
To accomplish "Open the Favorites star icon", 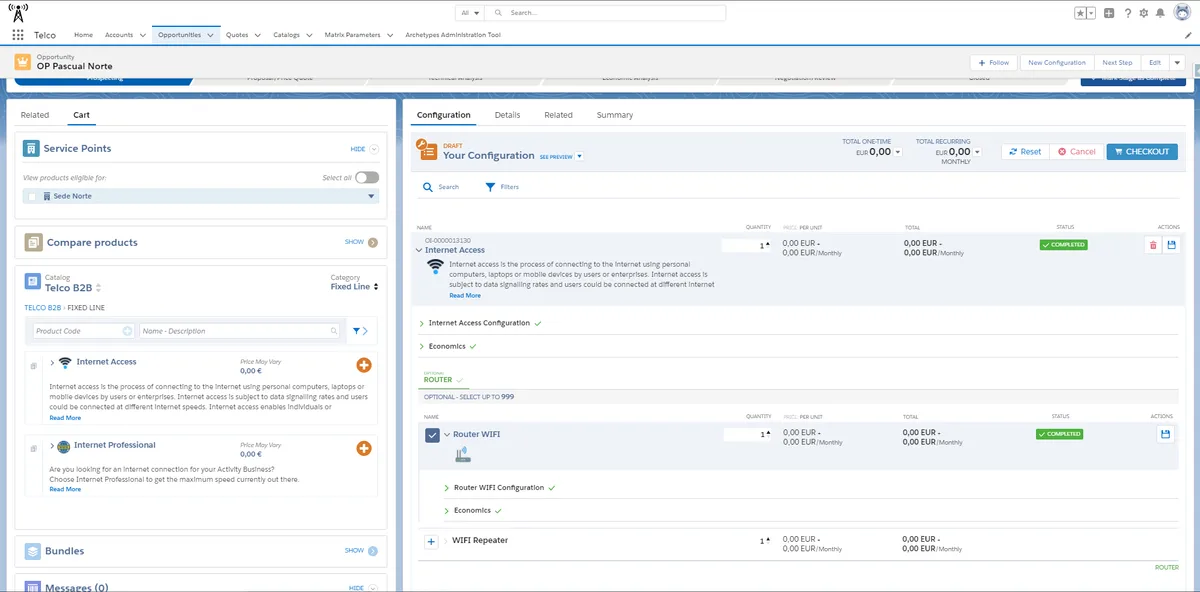I will 1081,13.
